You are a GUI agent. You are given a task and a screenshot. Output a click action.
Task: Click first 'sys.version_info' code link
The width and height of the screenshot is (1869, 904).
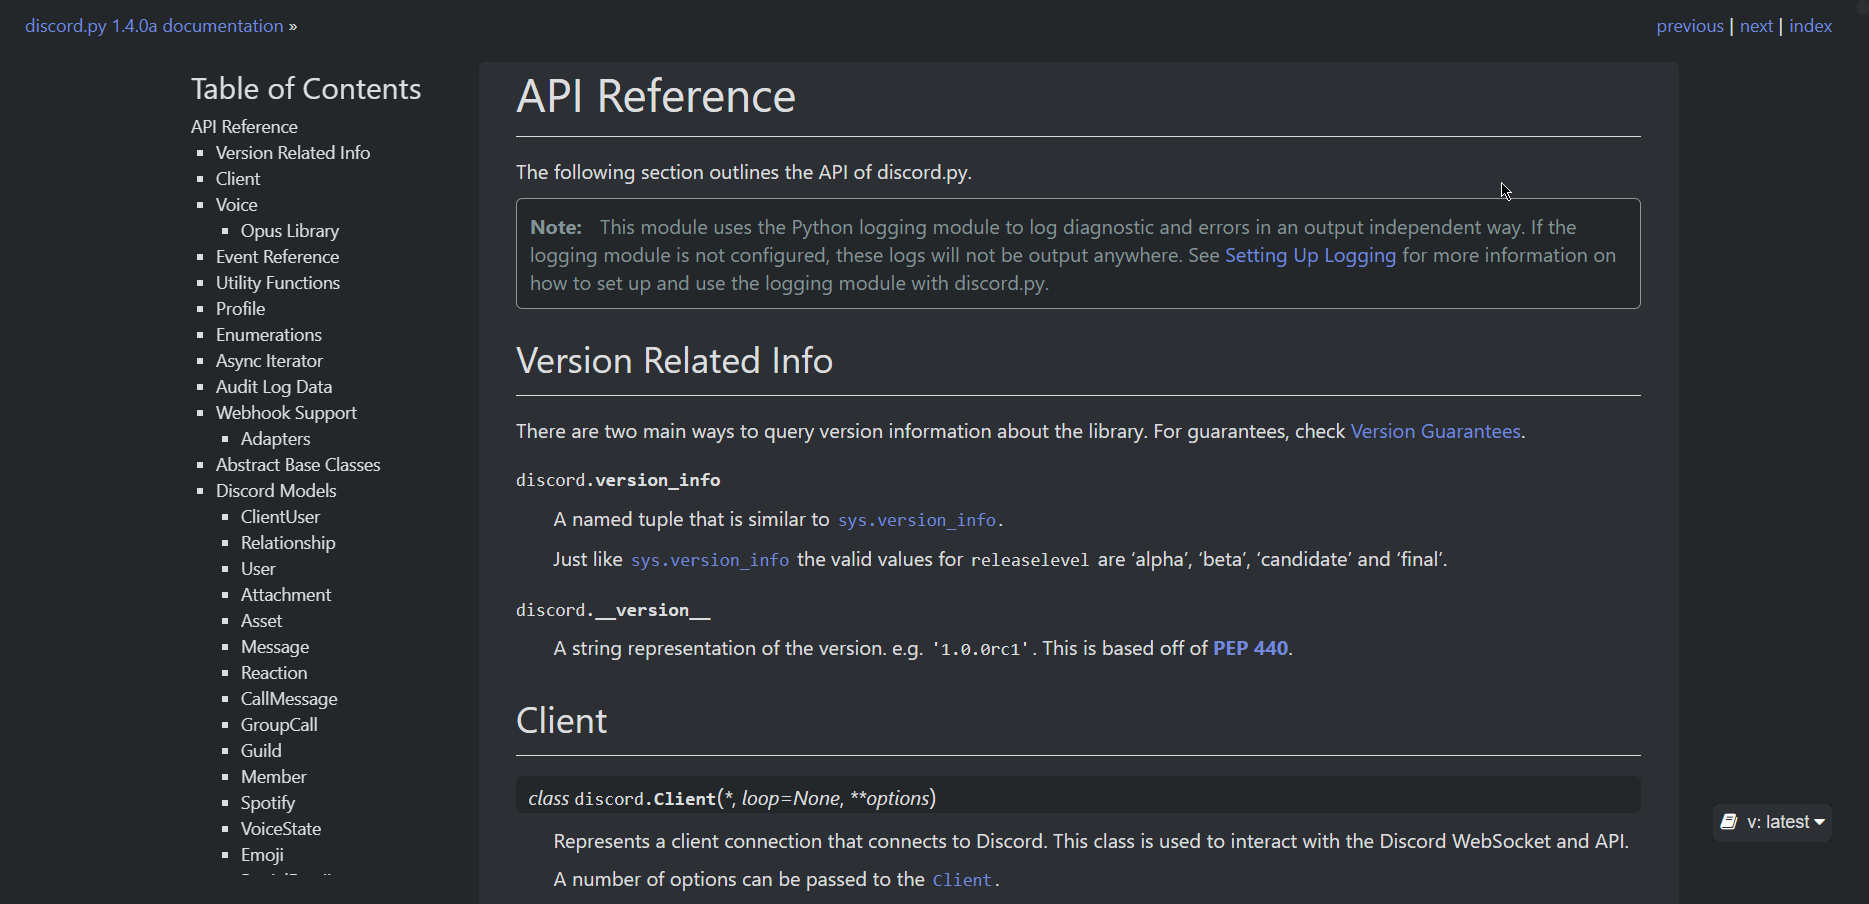pyautogui.click(x=916, y=520)
